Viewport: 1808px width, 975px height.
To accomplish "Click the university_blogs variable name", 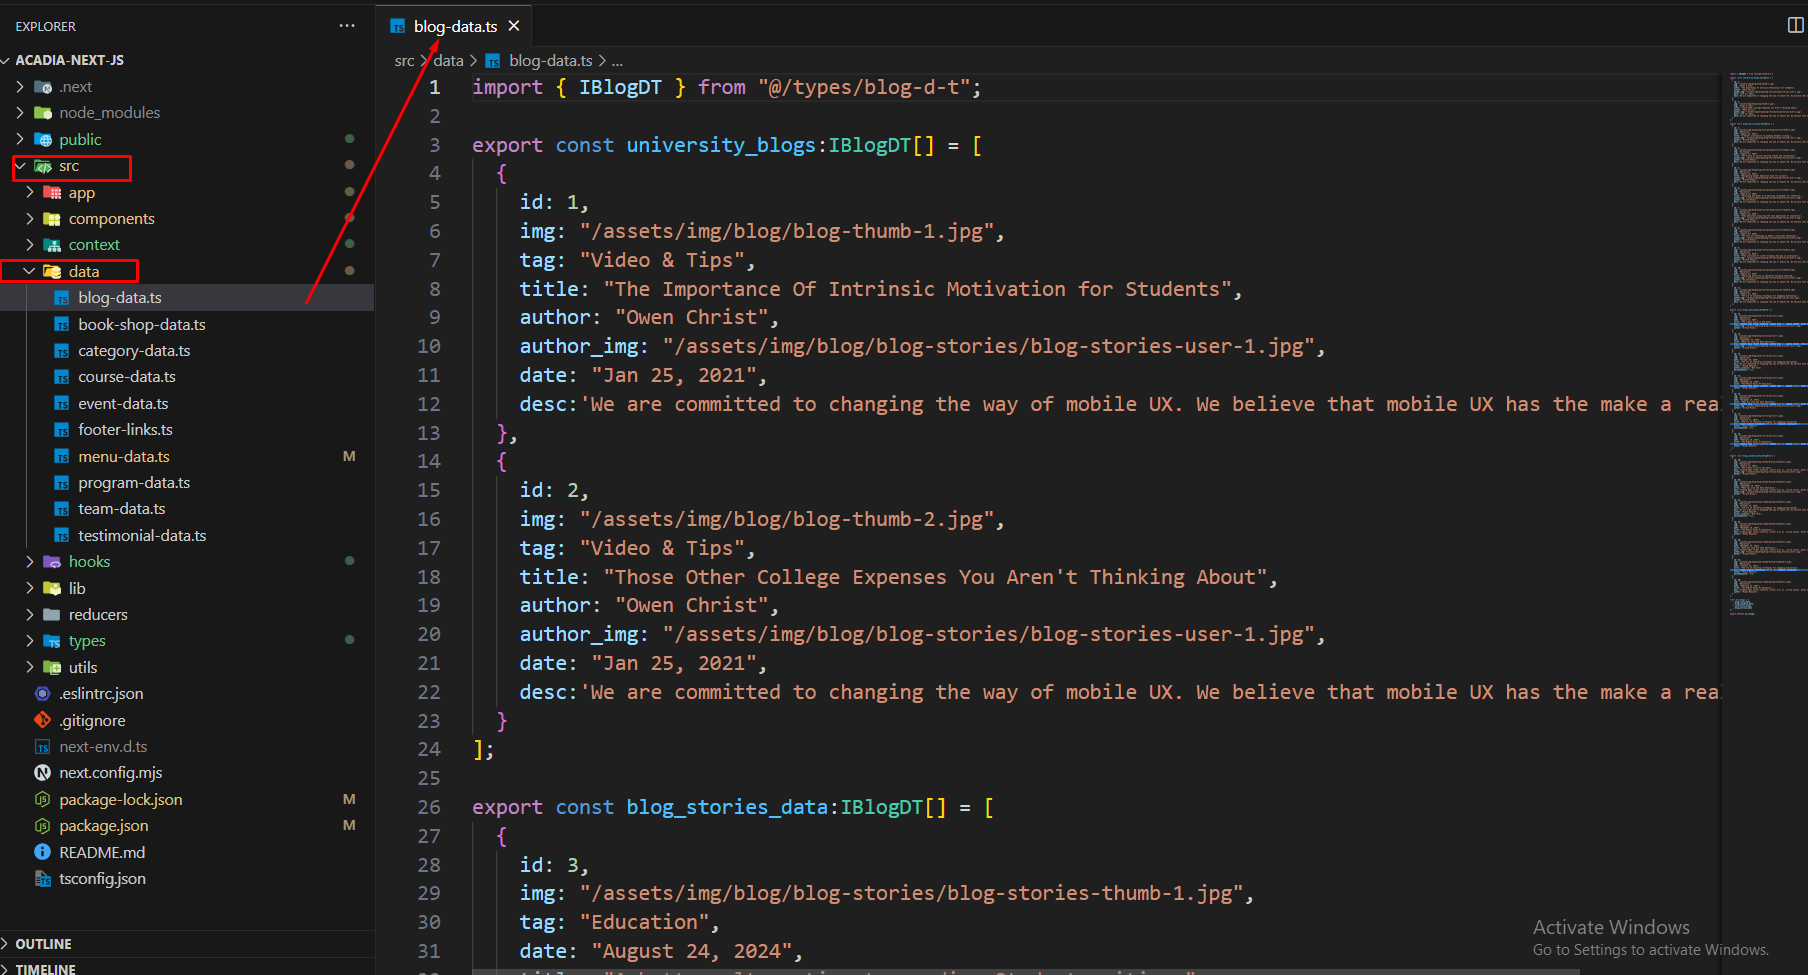I will (721, 145).
